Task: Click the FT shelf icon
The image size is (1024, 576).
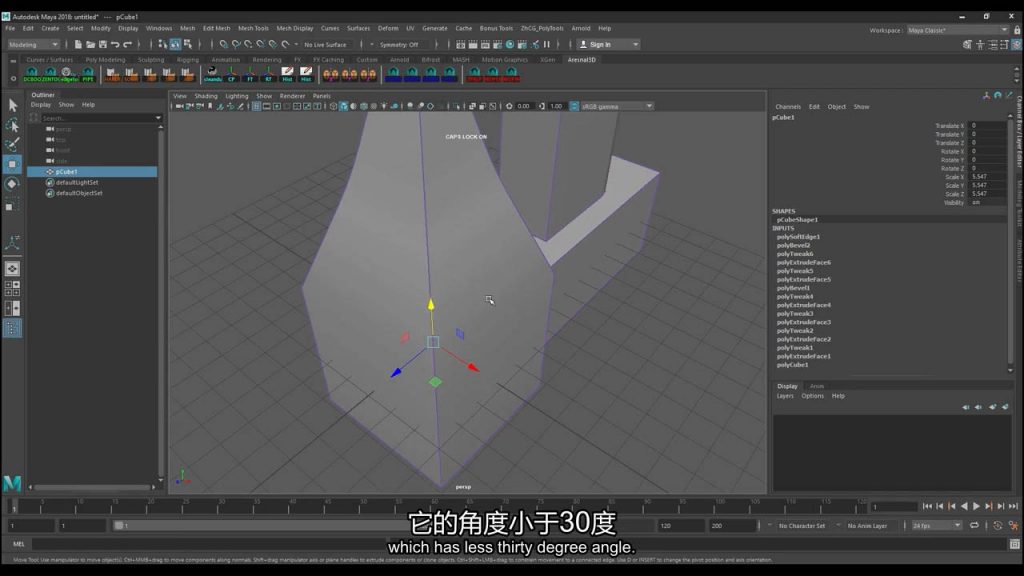Action: click(x=250, y=74)
